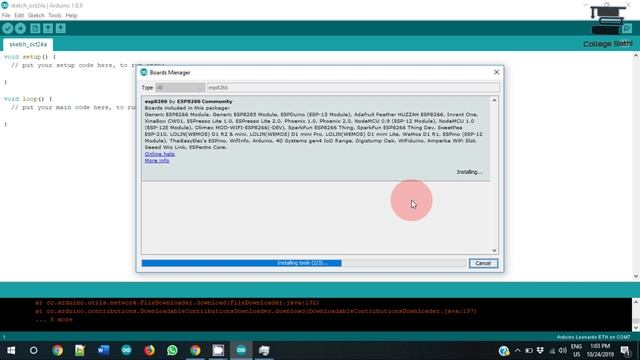Open the File menu
The image size is (640, 360).
(6, 15)
